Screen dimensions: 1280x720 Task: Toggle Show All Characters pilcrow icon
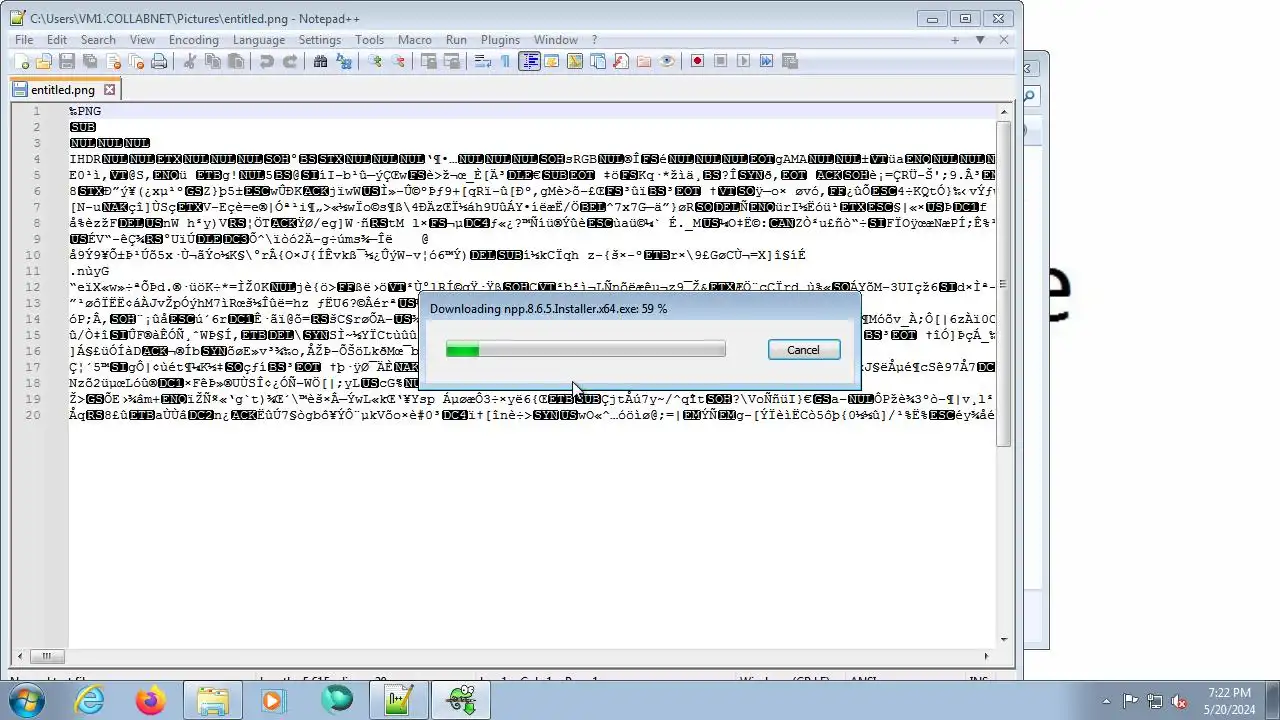click(x=506, y=61)
